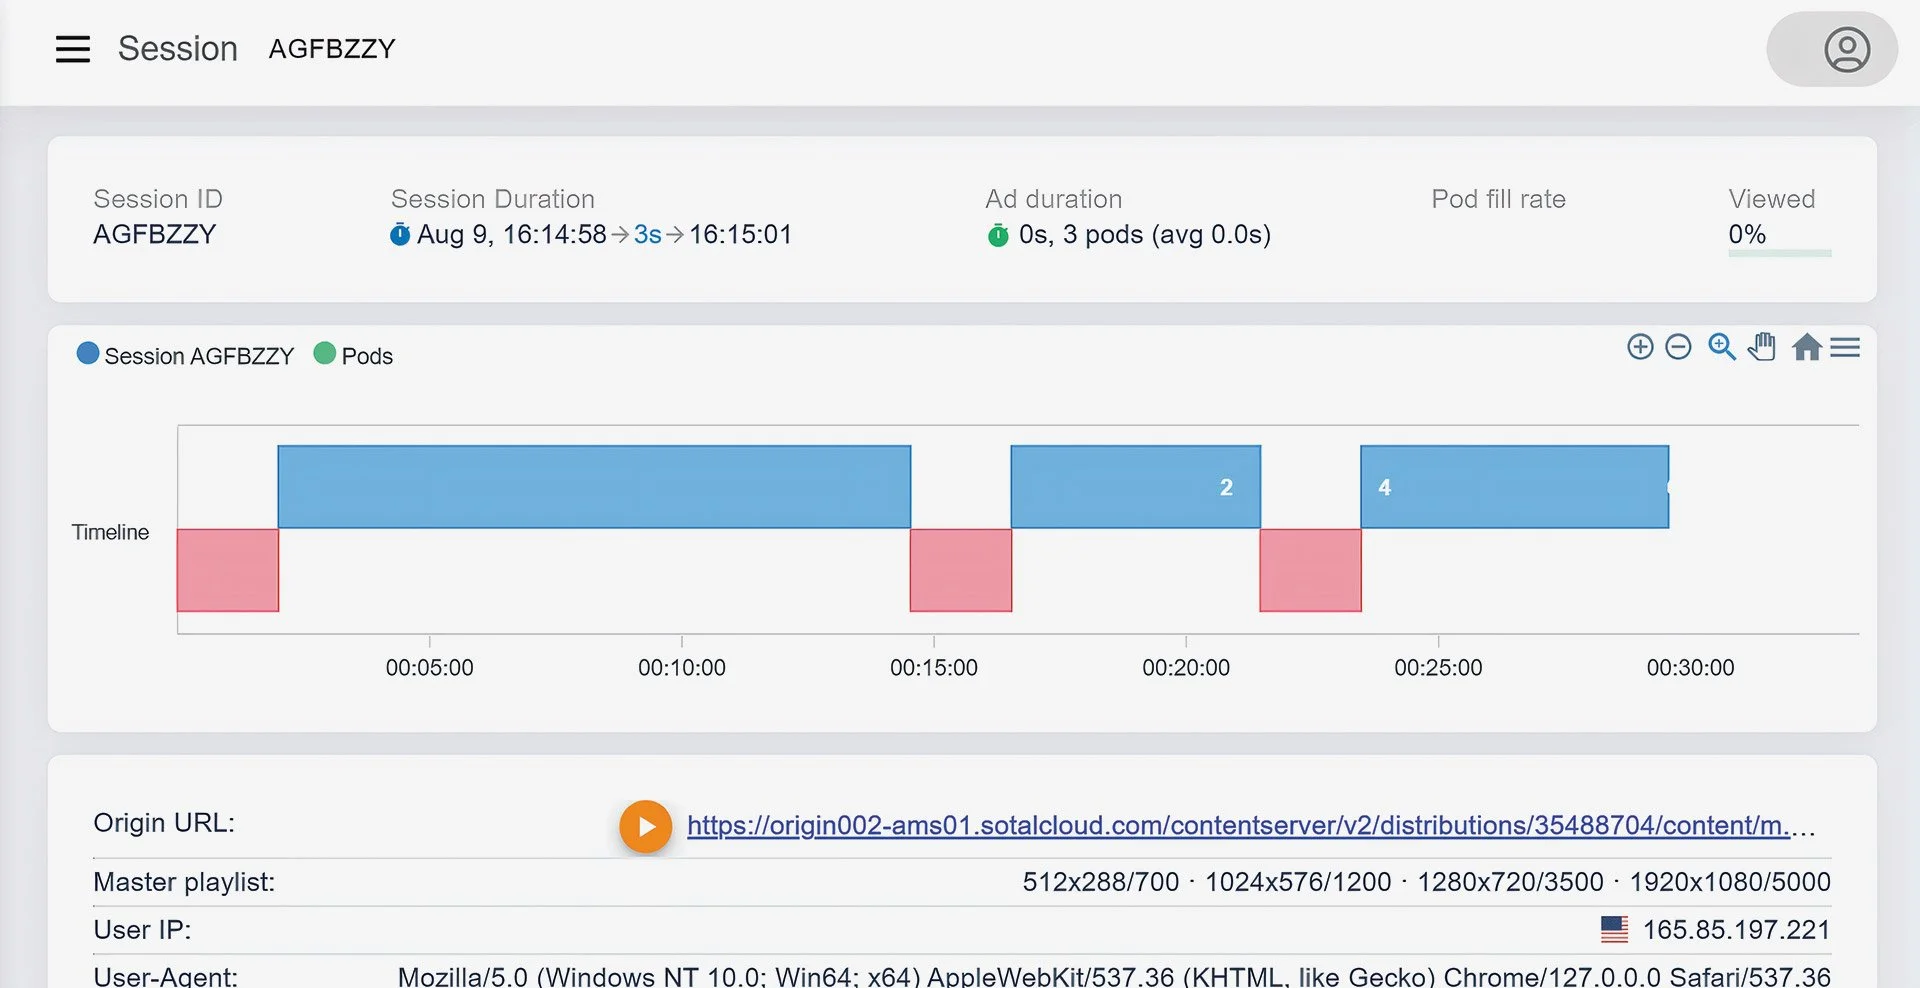Click the AGFBZZY title in header
Screen dimensions: 1920x988
coord(332,49)
